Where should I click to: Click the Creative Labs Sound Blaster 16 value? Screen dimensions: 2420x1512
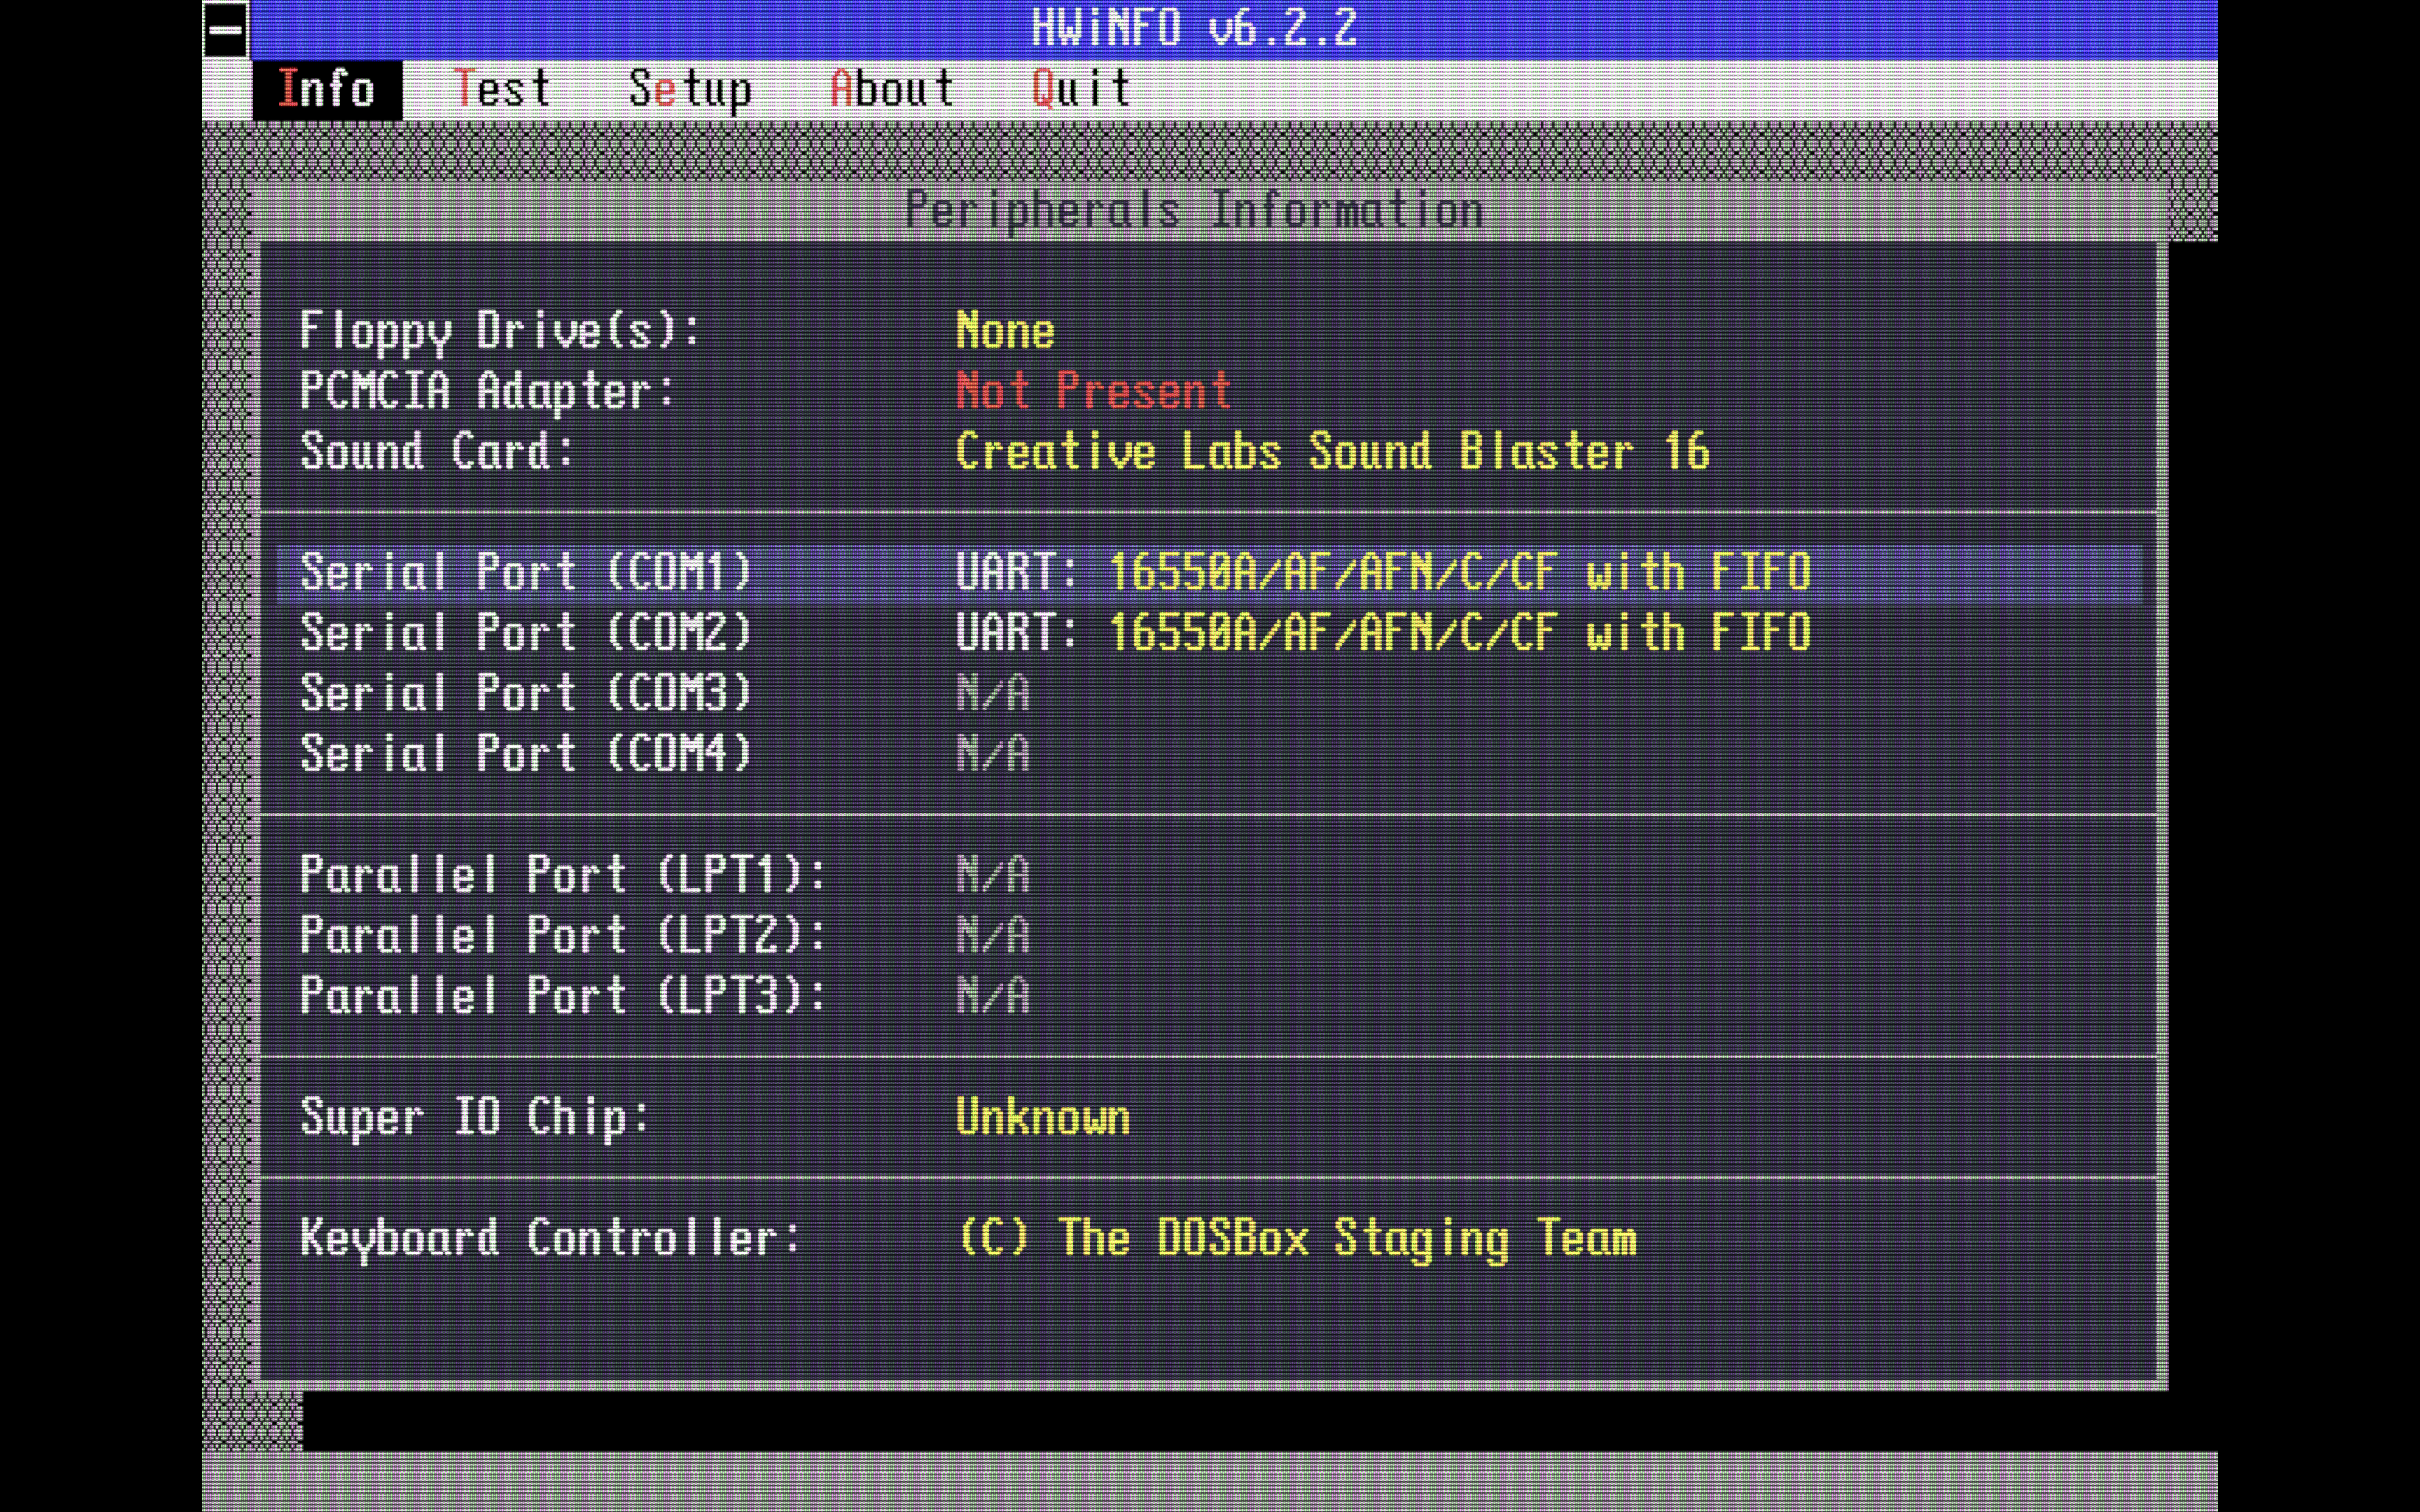pyautogui.click(x=1330, y=453)
